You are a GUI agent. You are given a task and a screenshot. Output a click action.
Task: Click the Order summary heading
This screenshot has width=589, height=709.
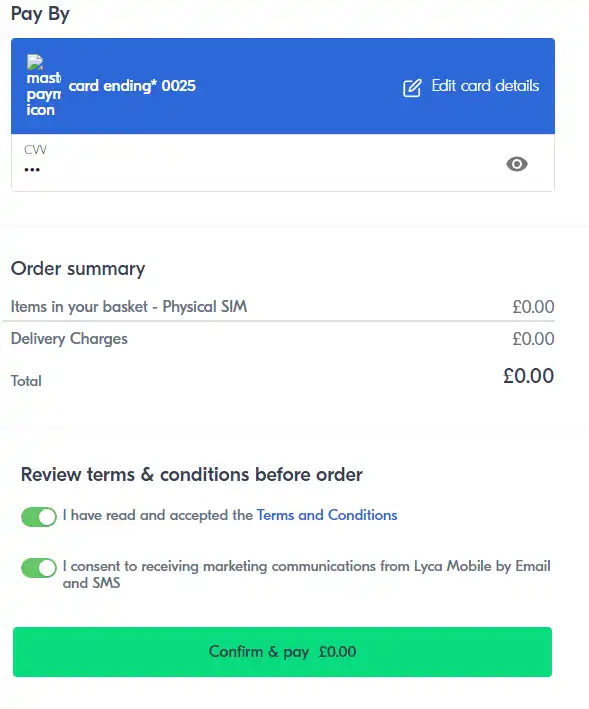(78, 269)
